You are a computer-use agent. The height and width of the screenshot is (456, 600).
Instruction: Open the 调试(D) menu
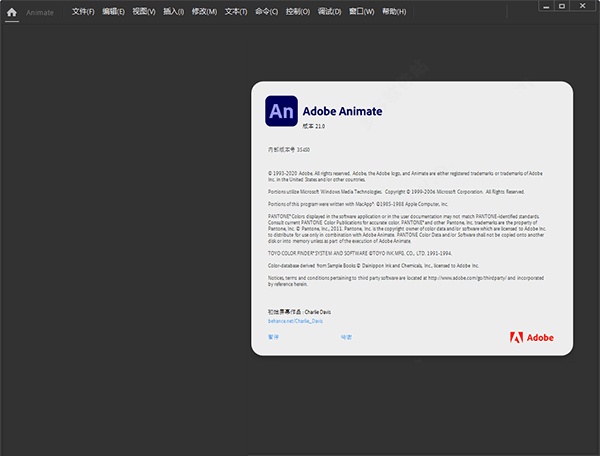329,11
